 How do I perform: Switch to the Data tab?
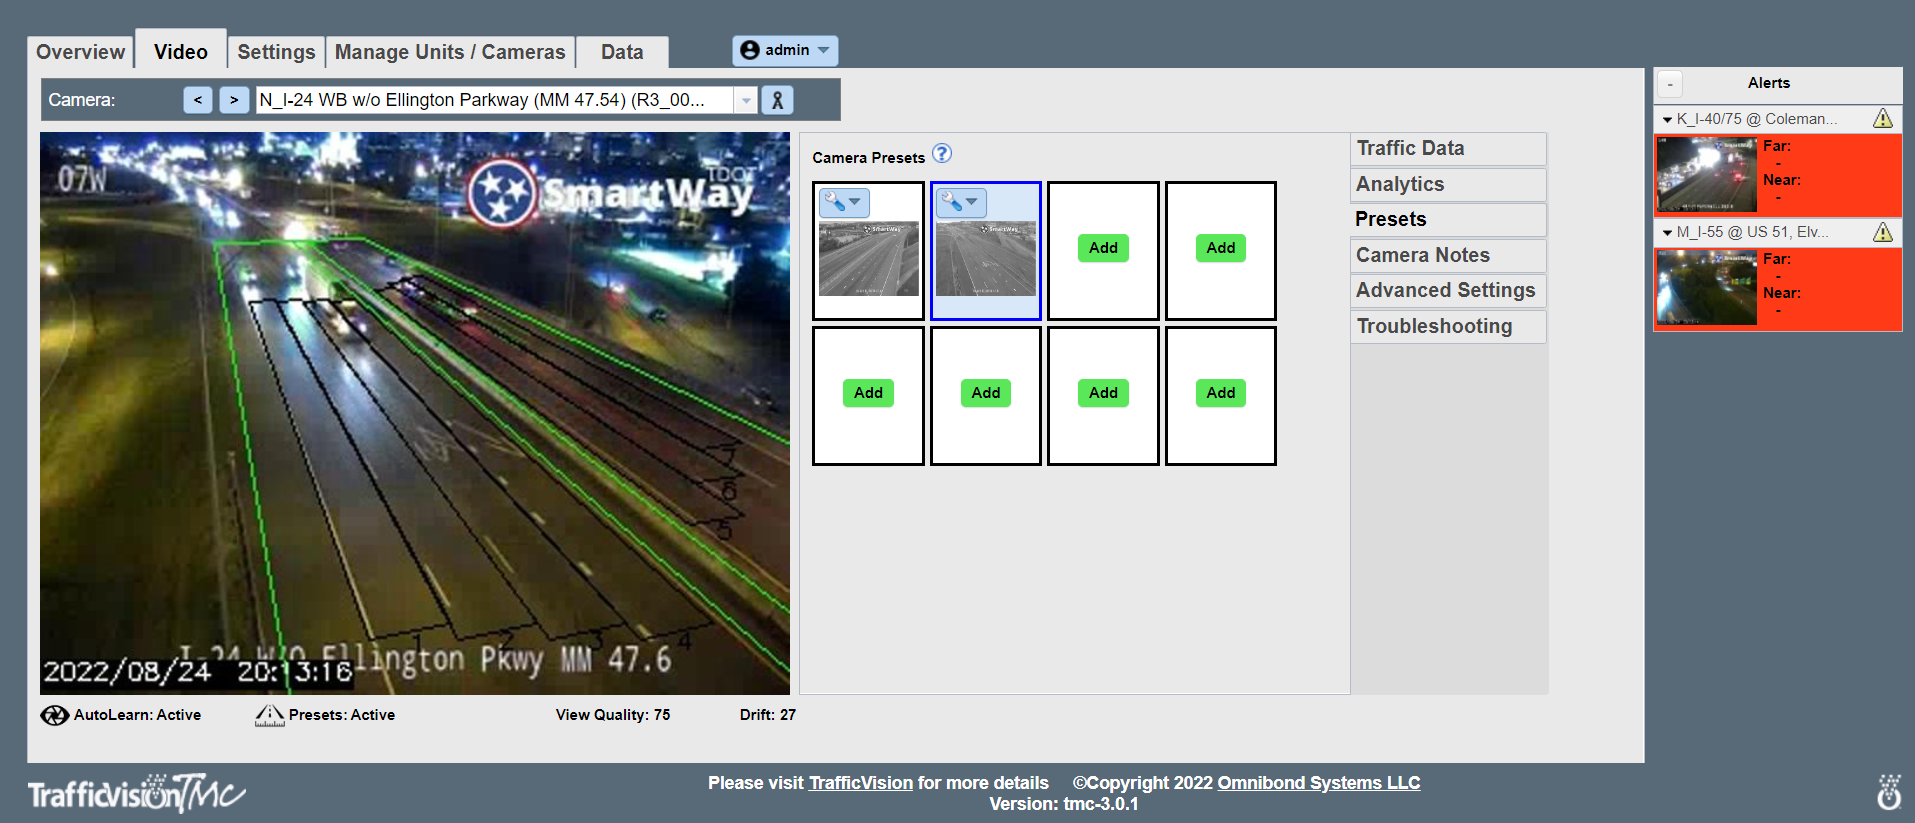click(622, 52)
